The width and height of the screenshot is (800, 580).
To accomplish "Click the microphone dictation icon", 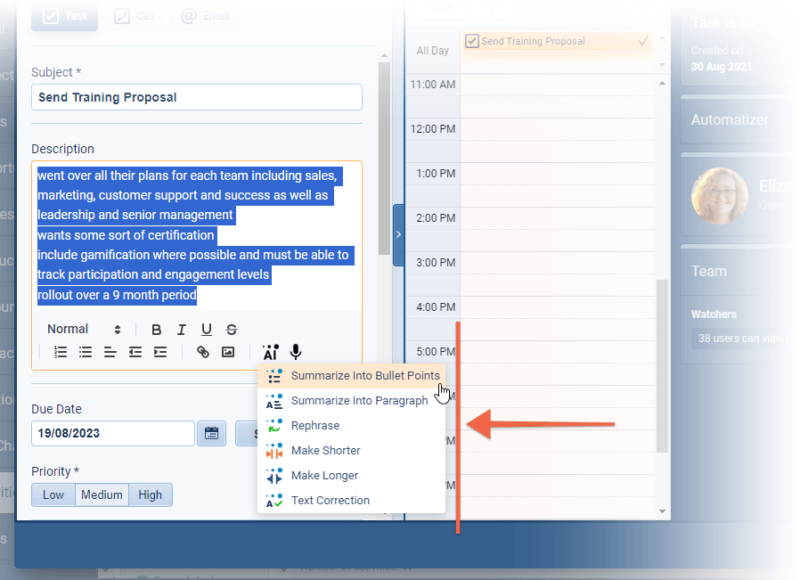I will click(x=295, y=352).
